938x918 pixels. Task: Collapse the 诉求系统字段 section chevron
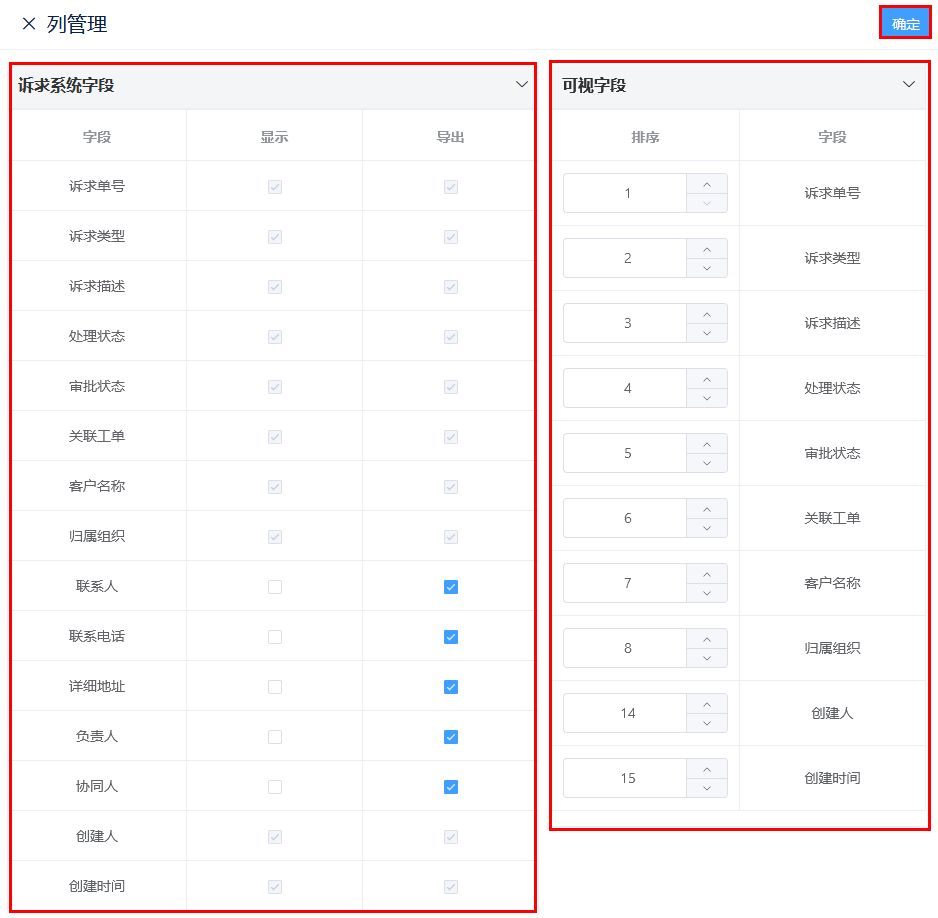pos(522,84)
